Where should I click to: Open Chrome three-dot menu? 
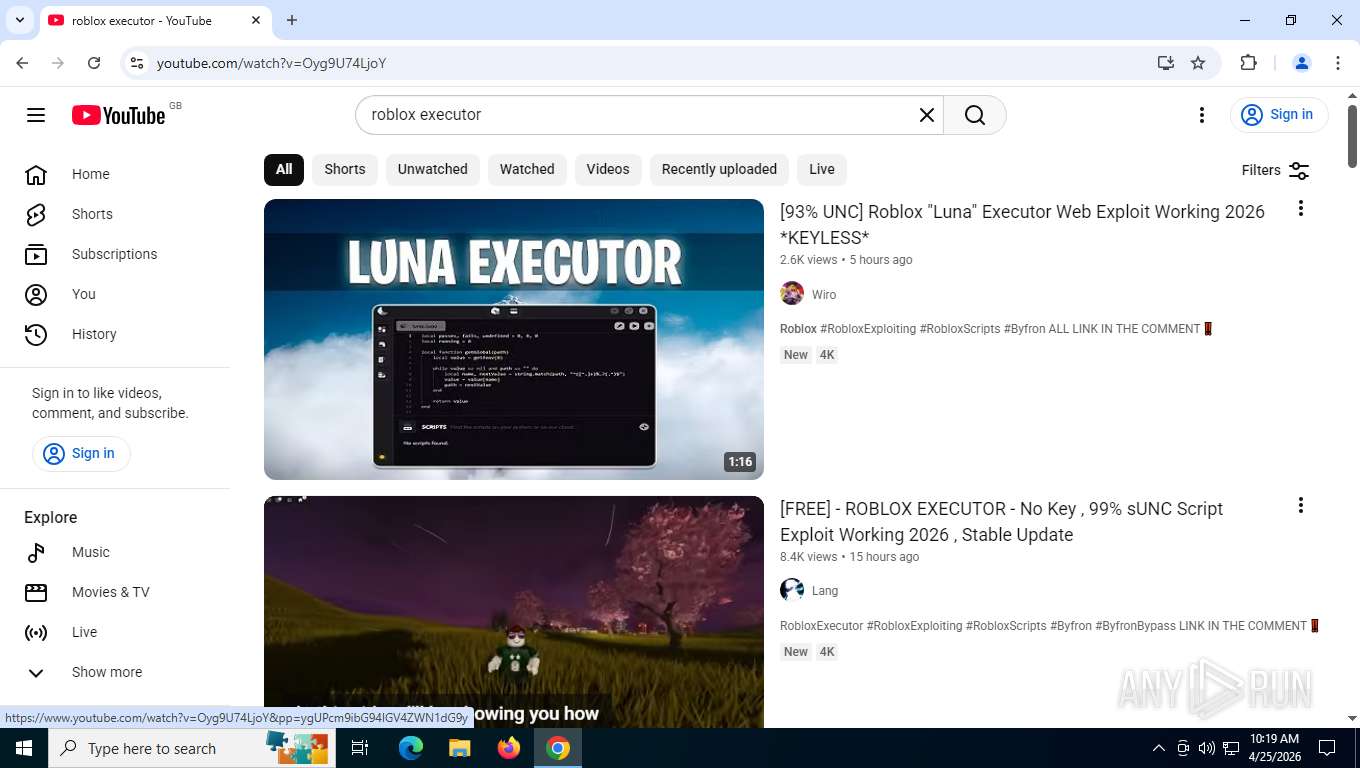[1338, 63]
